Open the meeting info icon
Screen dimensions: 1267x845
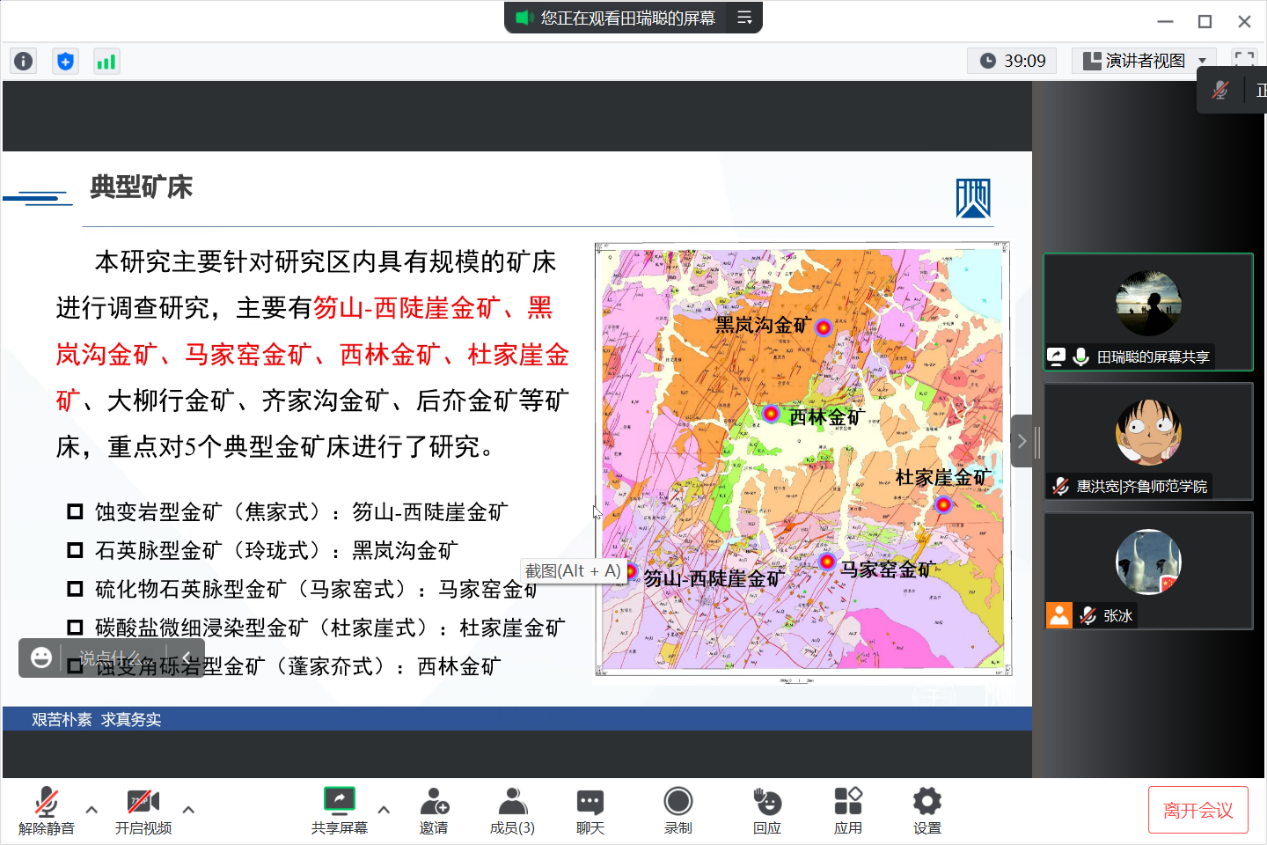(24, 61)
